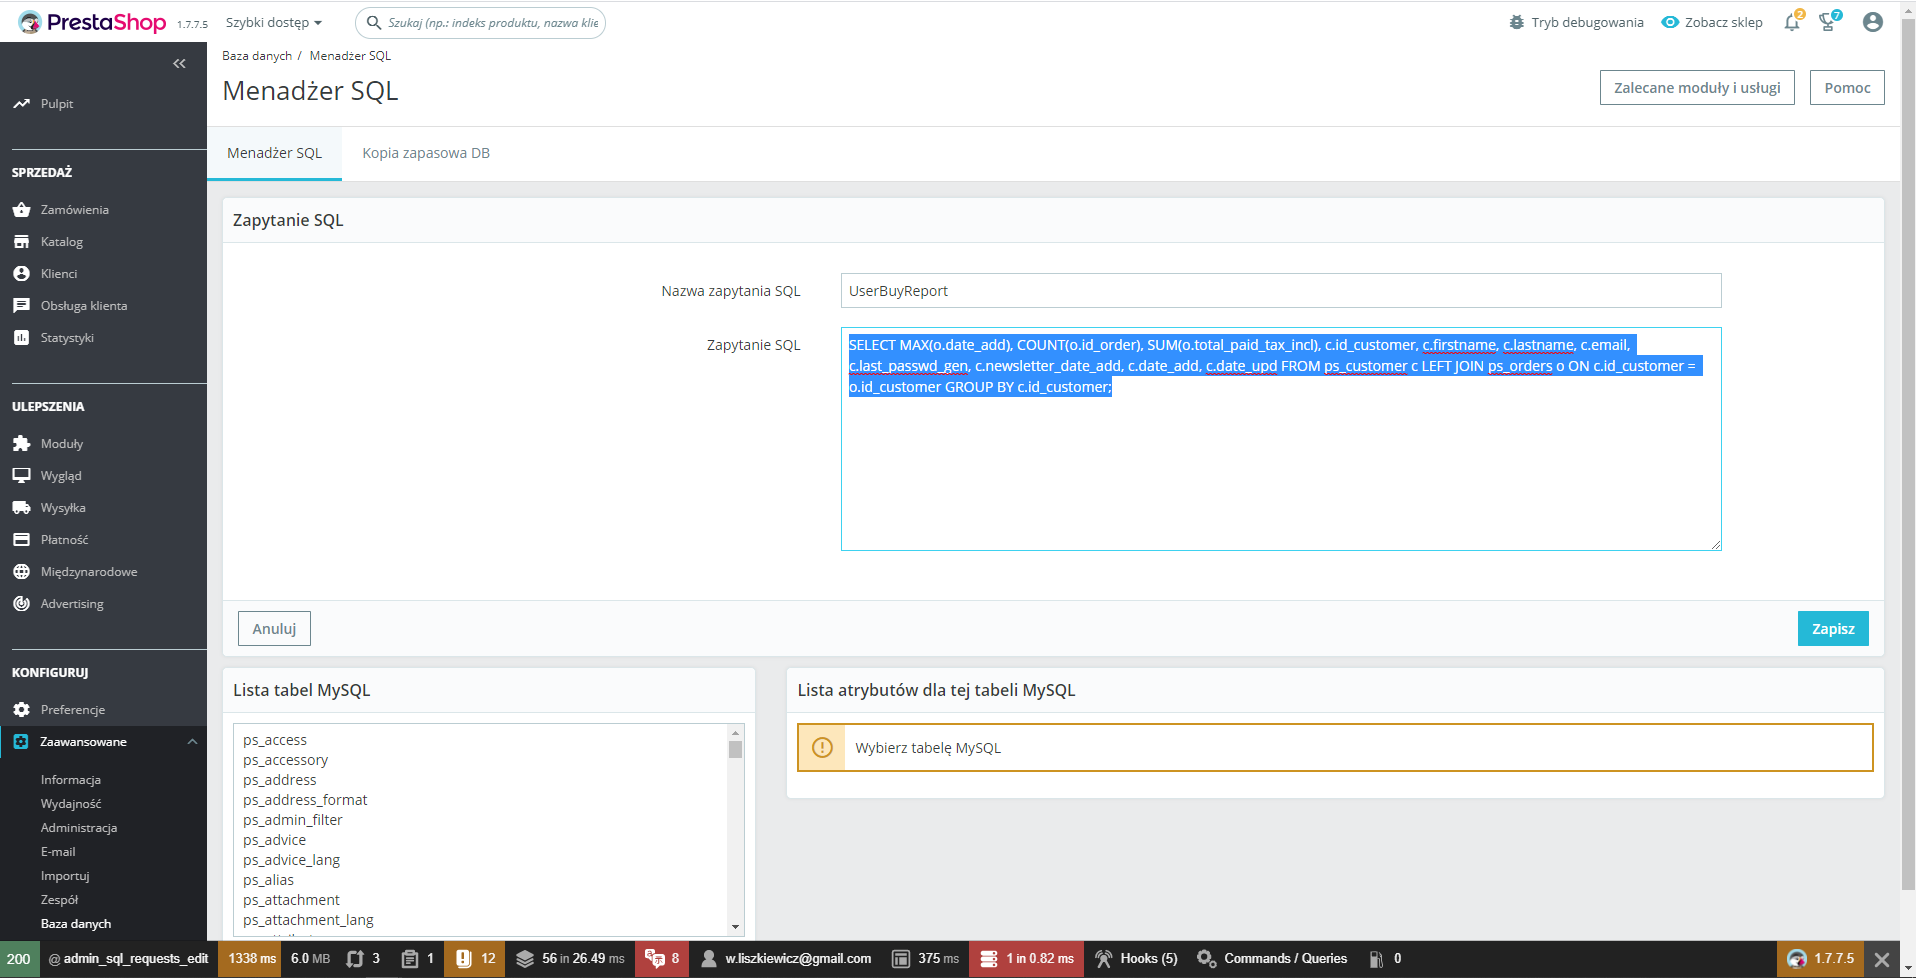This screenshot has width=1916, height=978.
Task: Open the w.liszkiewicz@gmail.com security panel
Action: click(x=785, y=959)
